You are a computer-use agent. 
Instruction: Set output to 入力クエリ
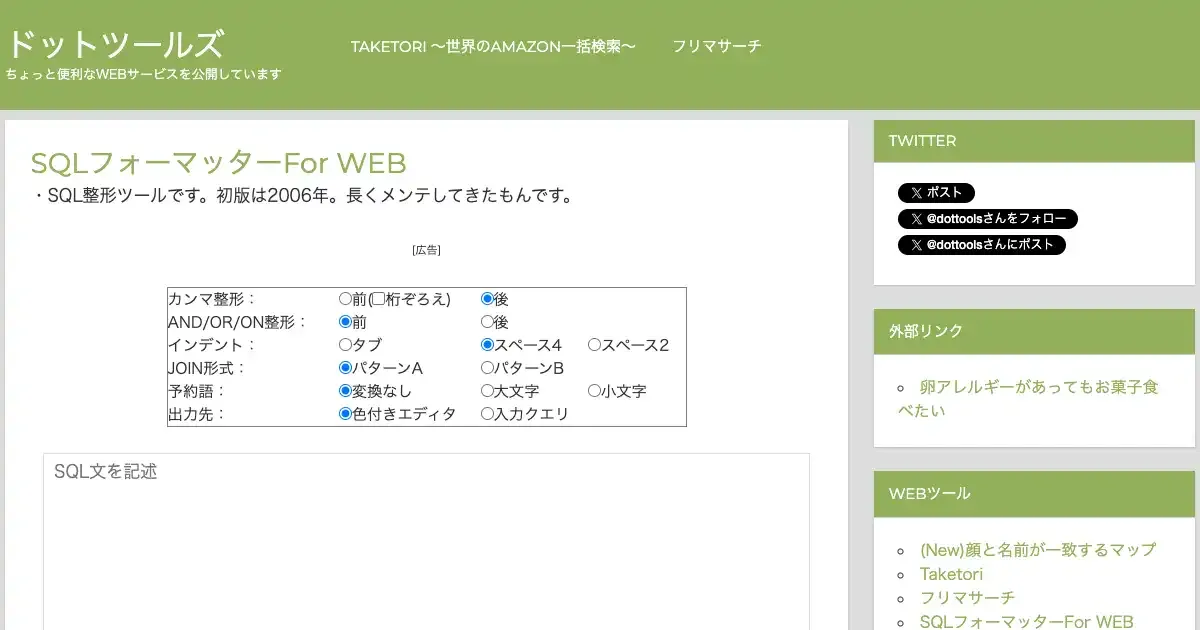tap(488, 414)
